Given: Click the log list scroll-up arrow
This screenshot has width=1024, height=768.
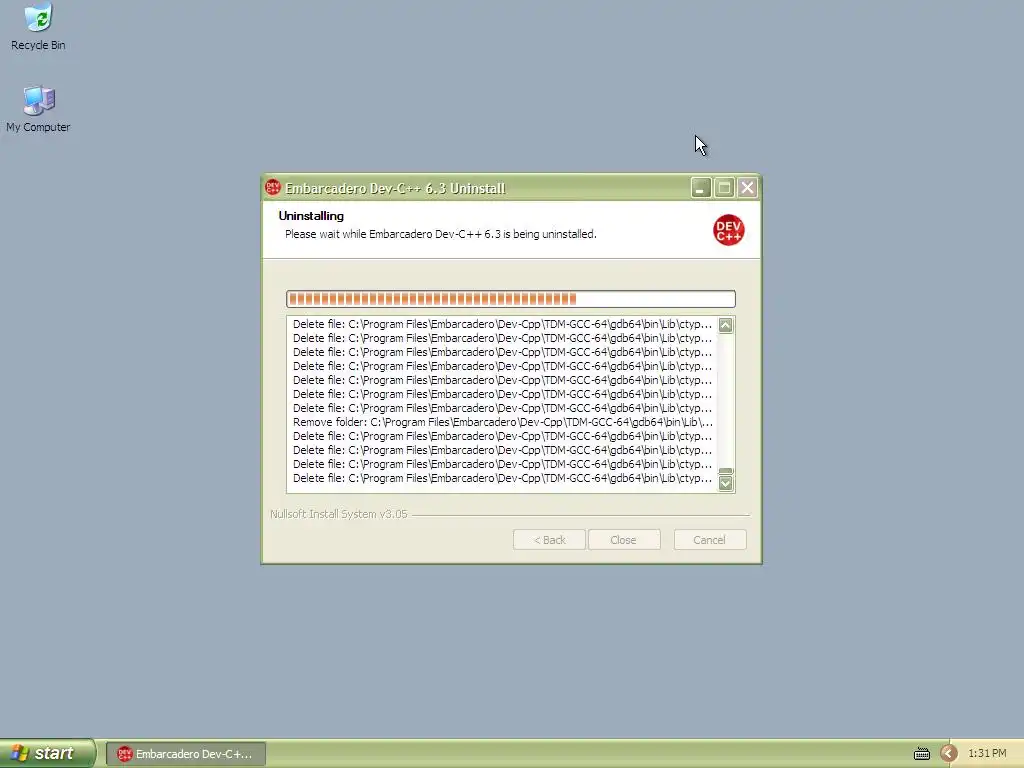Looking at the screenshot, I should [x=726, y=325].
